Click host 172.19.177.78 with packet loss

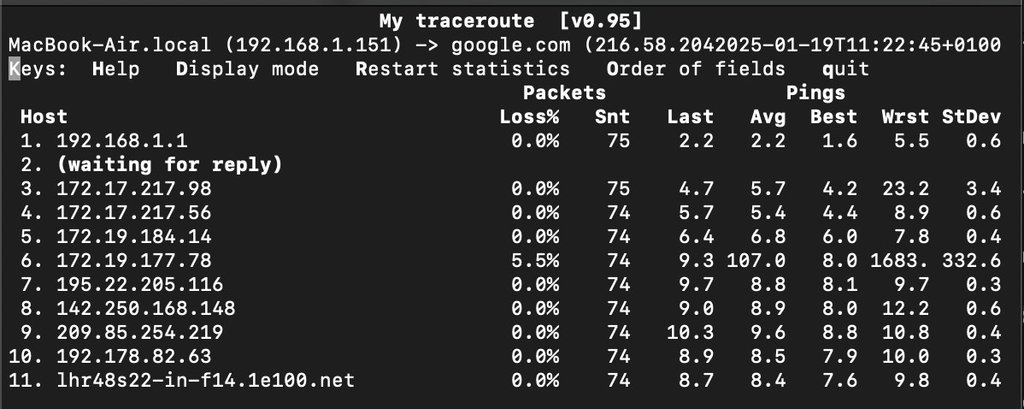pyautogui.click(x=133, y=260)
